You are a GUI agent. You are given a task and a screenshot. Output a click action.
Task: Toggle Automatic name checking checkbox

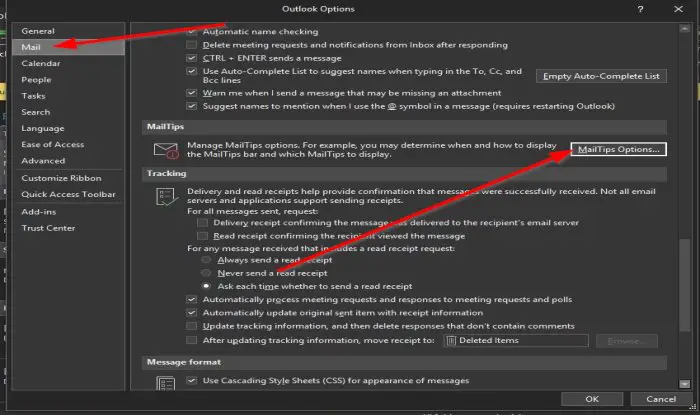point(192,32)
